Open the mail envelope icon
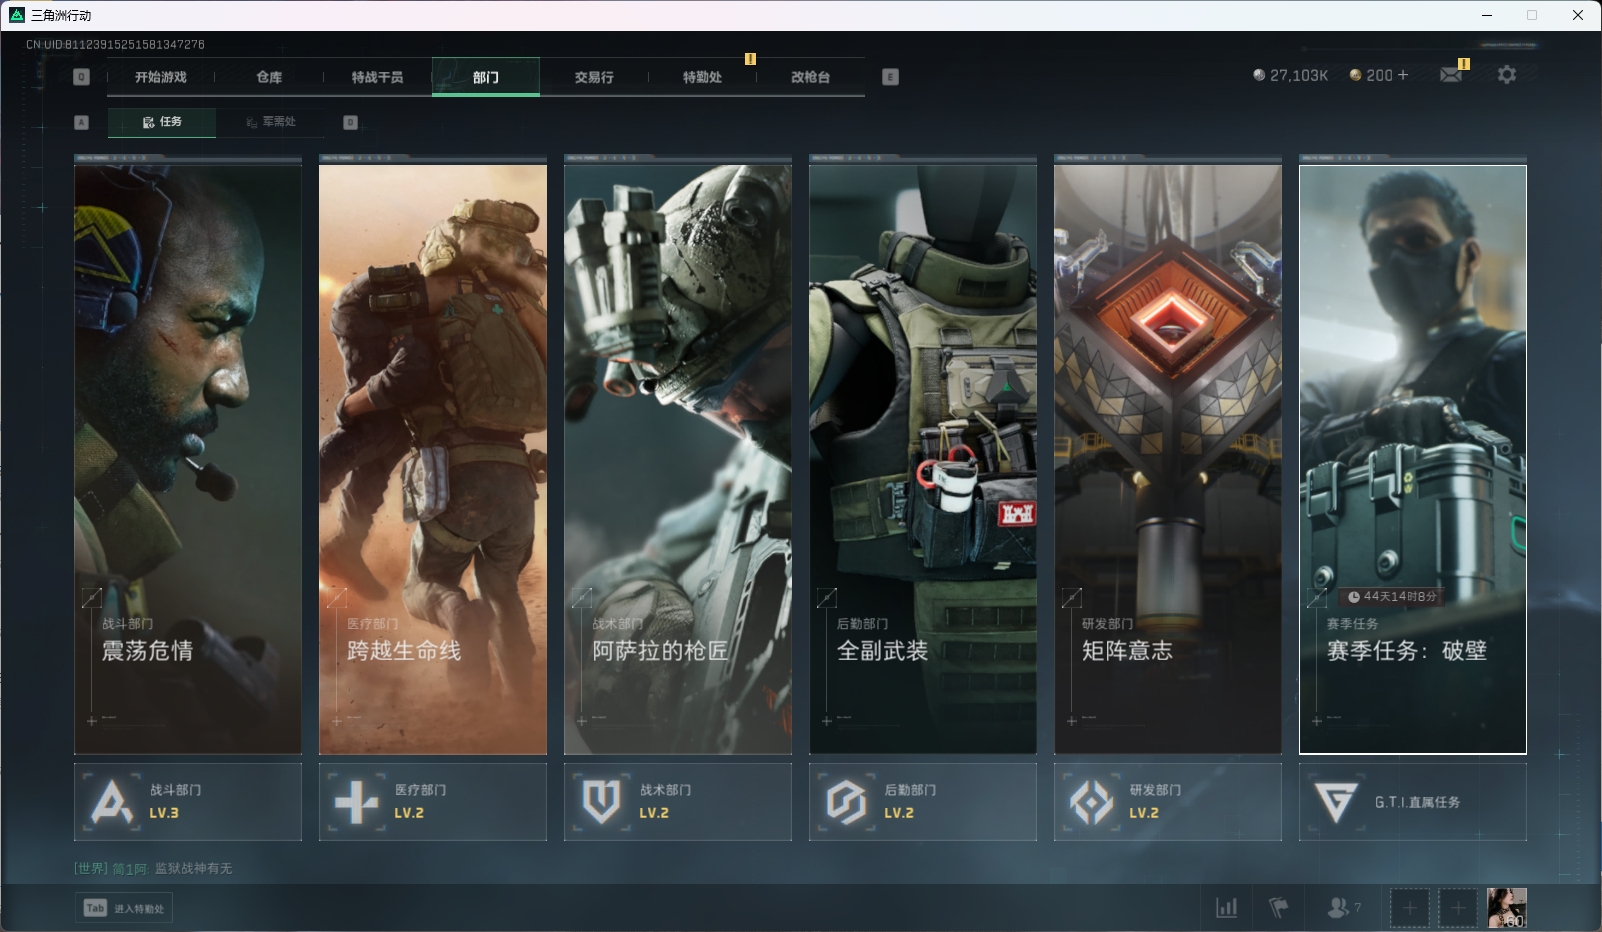Viewport: 1602px width, 932px height. (x=1451, y=75)
